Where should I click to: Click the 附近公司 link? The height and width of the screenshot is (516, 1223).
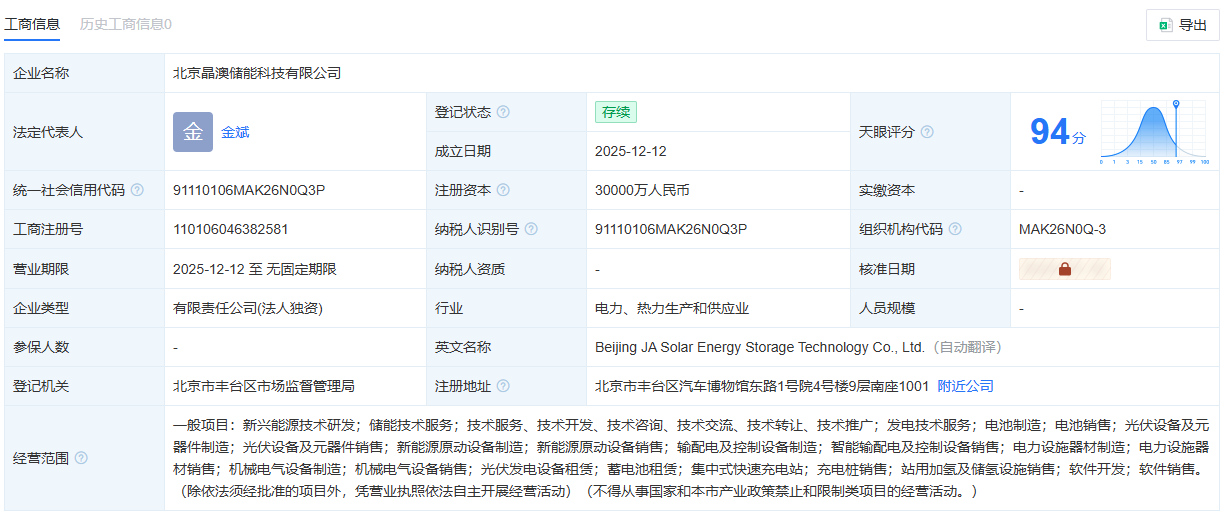coord(965,386)
